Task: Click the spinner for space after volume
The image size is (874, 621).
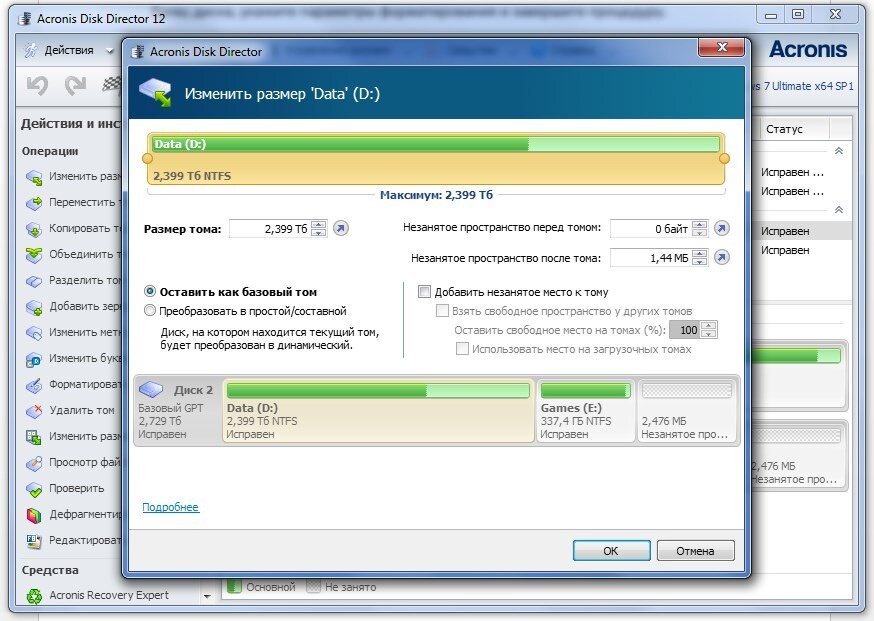Action: pyautogui.click(x=700, y=258)
